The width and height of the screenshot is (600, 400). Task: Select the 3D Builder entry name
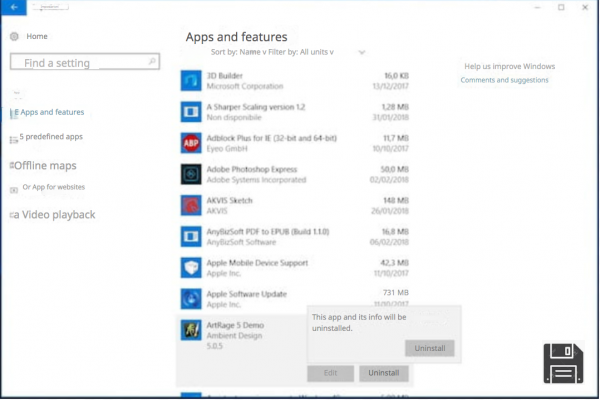(x=225, y=75)
